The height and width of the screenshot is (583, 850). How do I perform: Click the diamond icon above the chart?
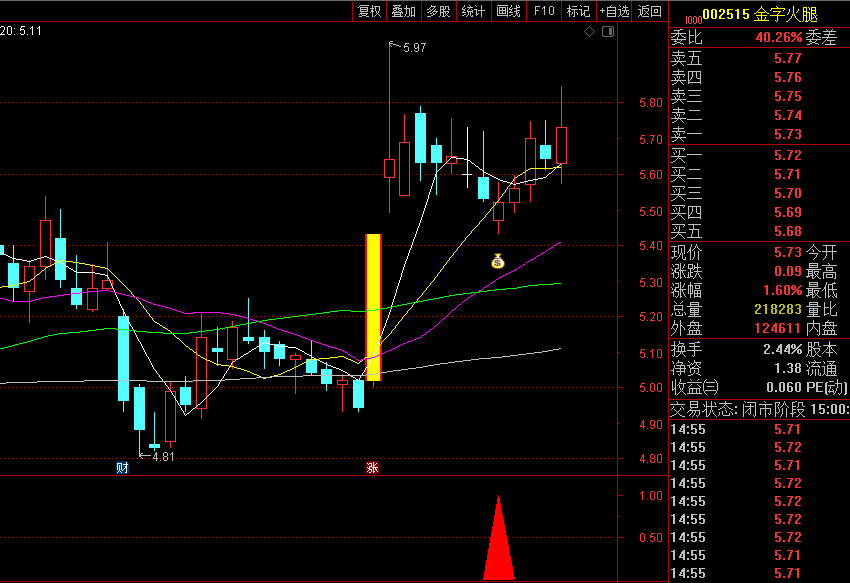[x=589, y=31]
